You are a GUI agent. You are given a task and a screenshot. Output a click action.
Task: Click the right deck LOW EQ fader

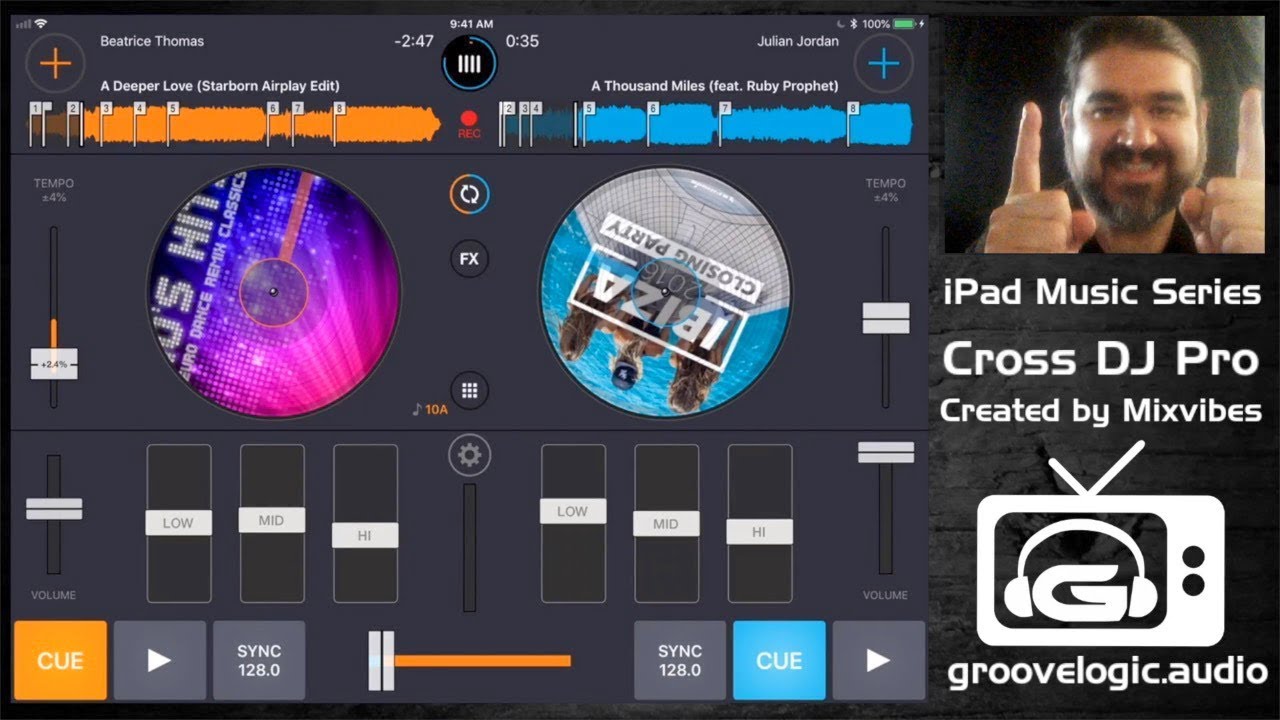tap(572, 511)
